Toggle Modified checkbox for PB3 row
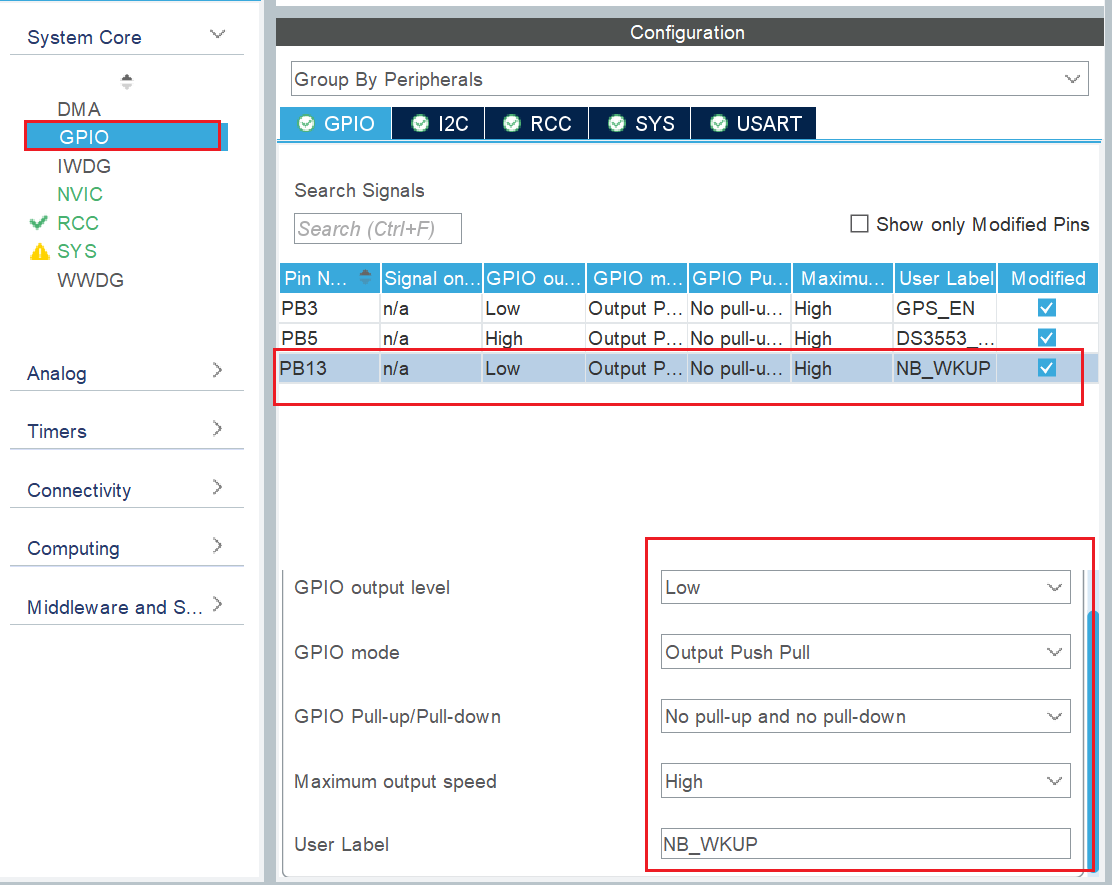The height and width of the screenshot is (895, 1112). tap(1047, 309)
